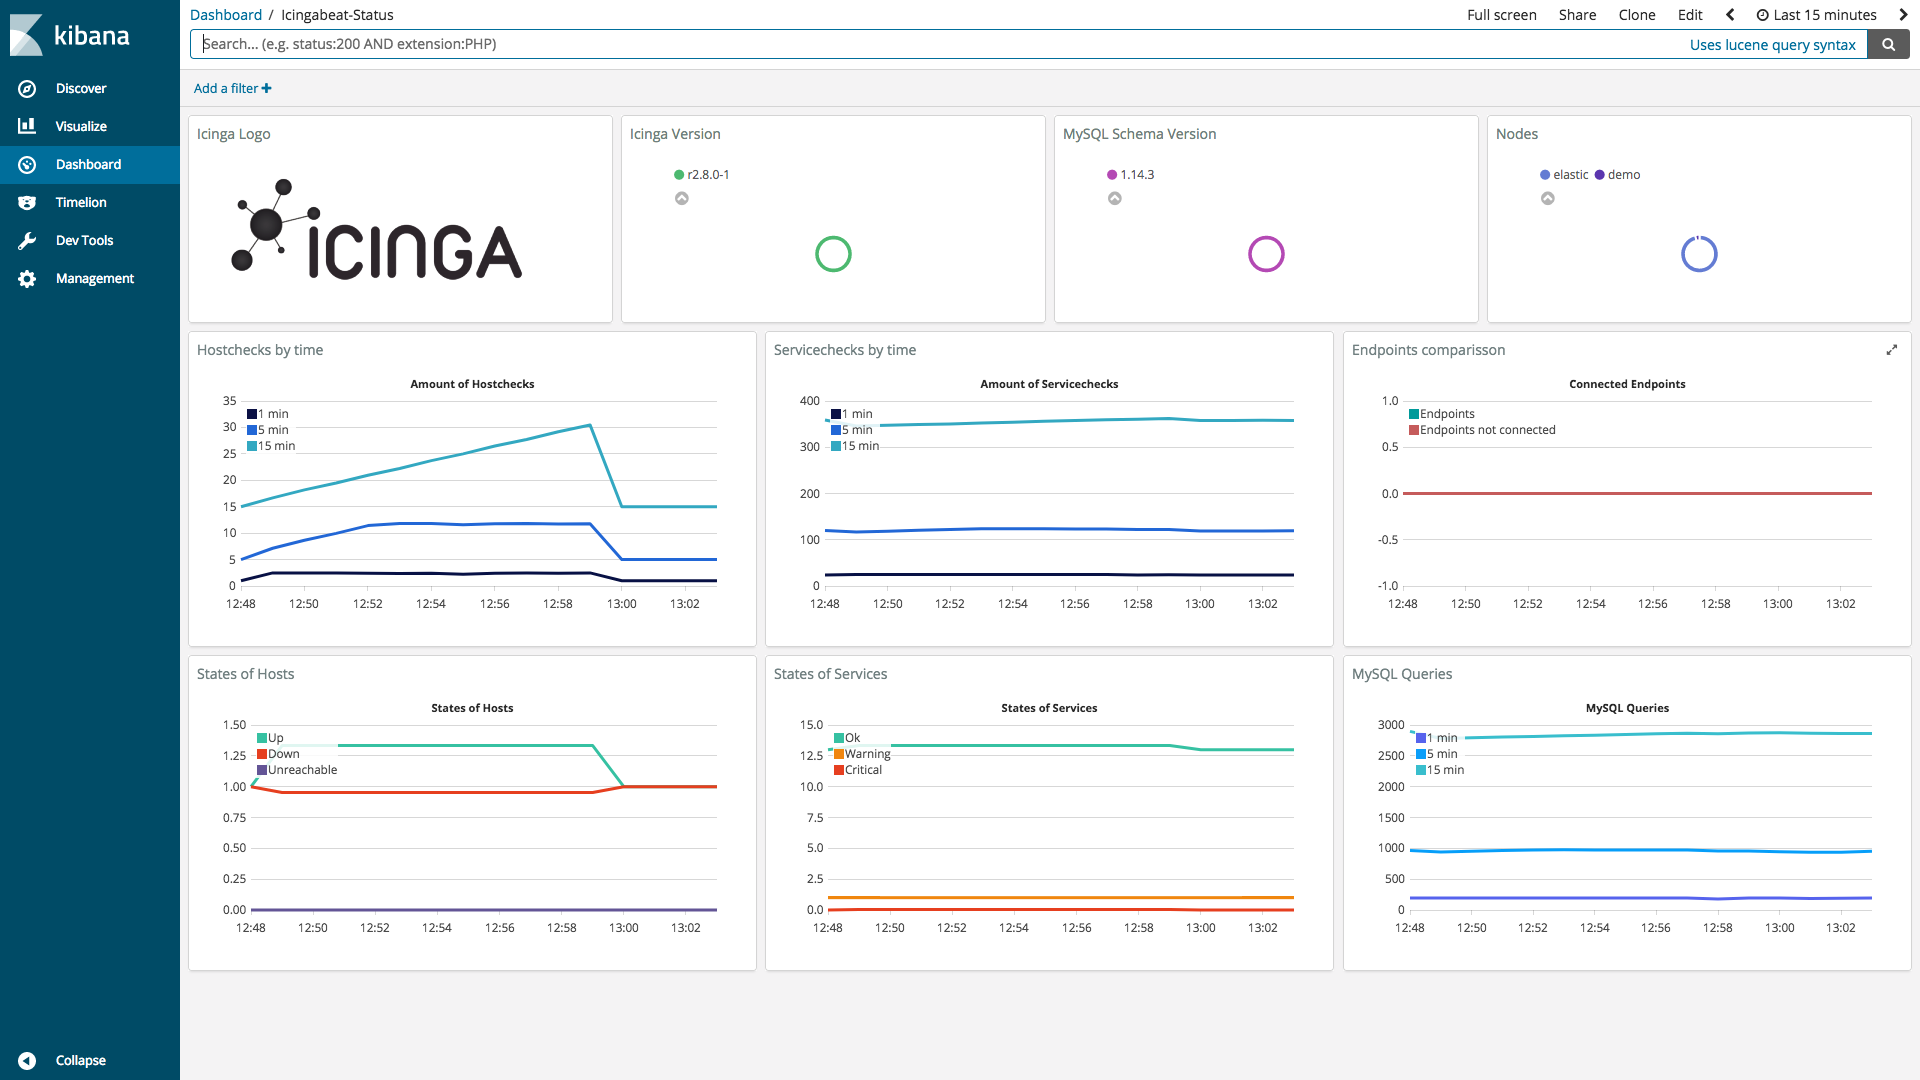Toggle 5 min series in MySQL Queries legend
Viewport: 1920px width, 1080px height.
pyautogui.click(x=1437, y=754)
